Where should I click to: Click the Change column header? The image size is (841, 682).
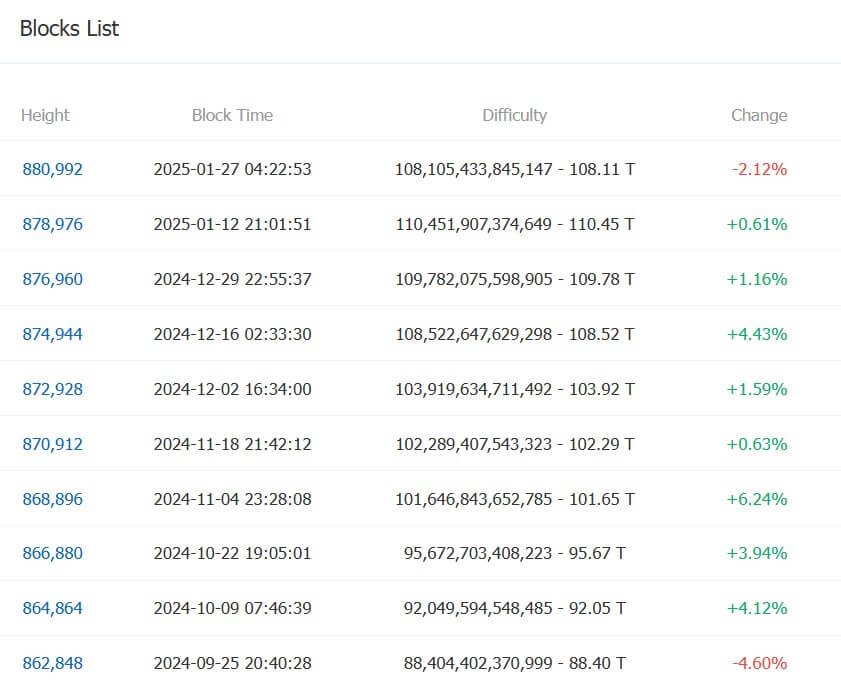click(759, 115)
